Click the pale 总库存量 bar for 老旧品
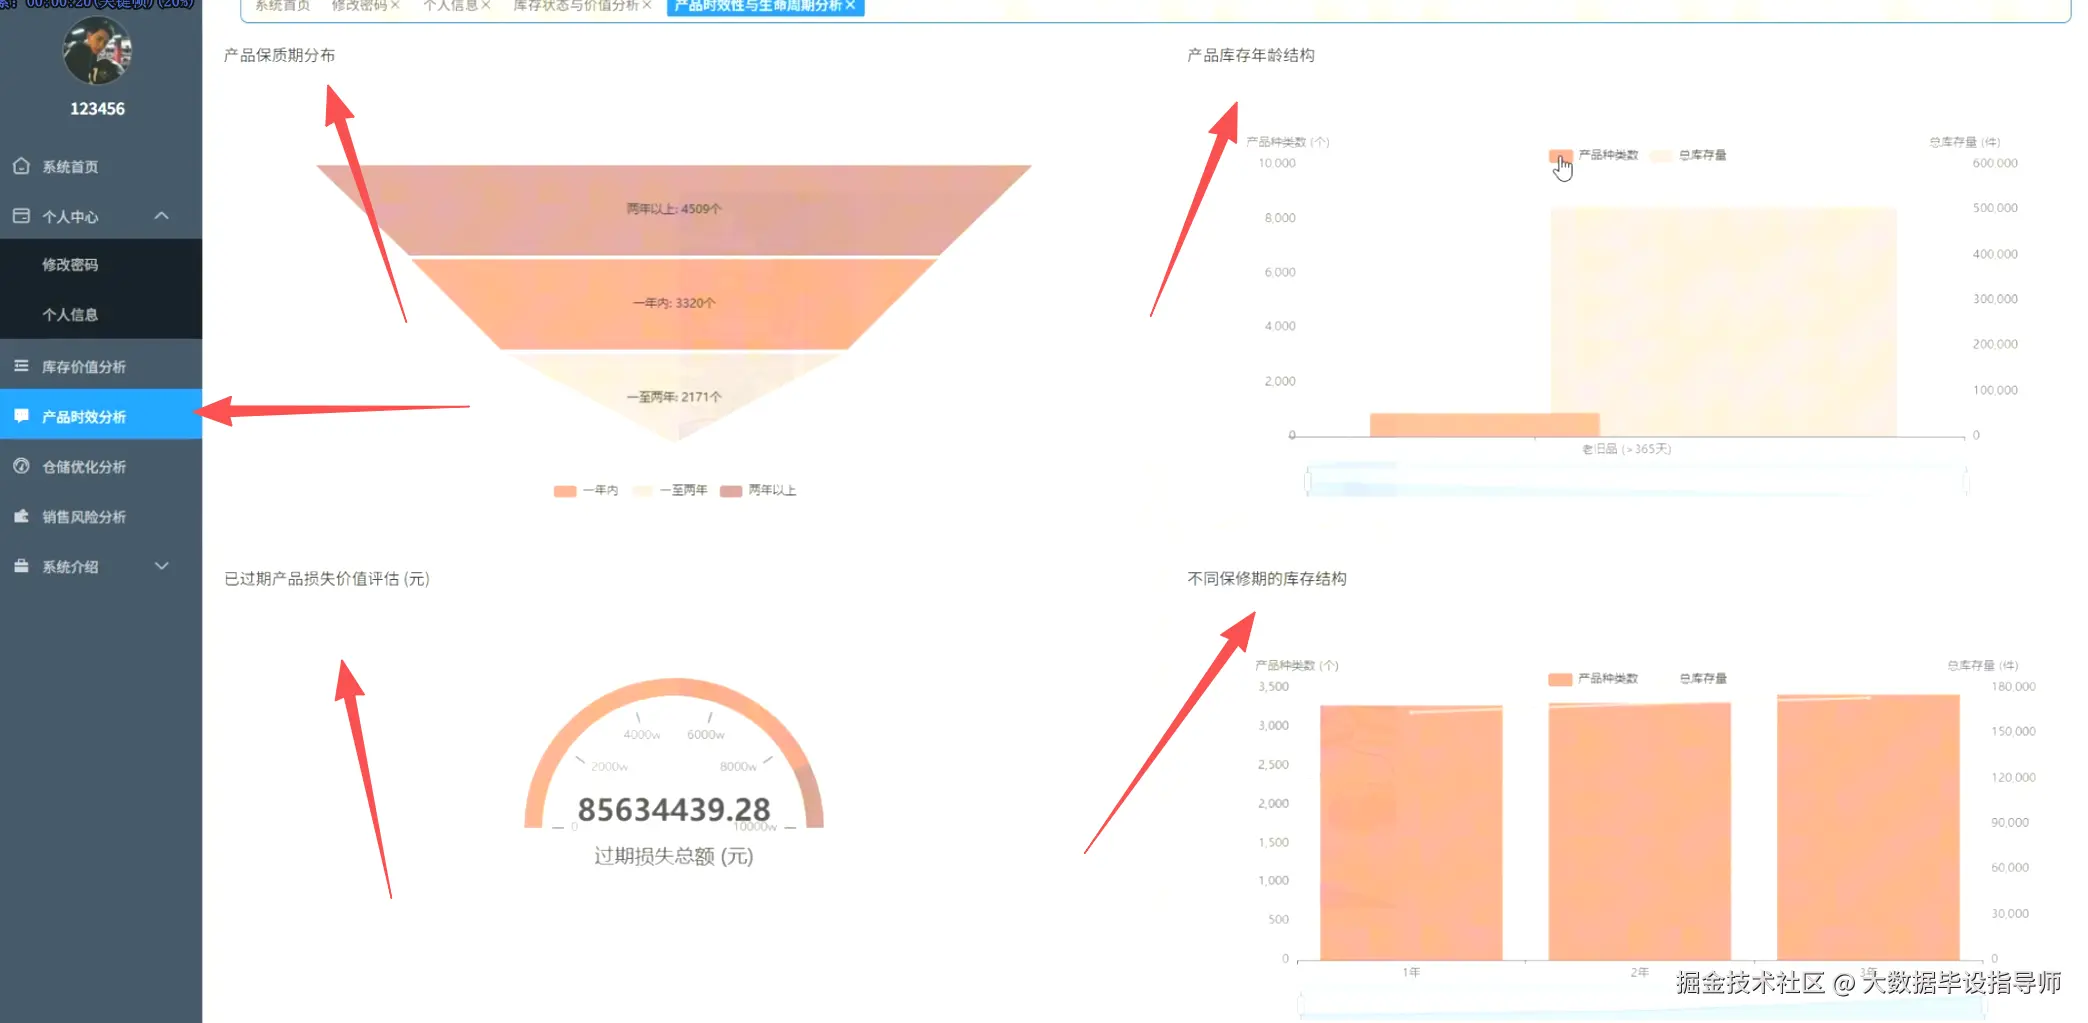Viewport: 2088px width, 1023px height. (x=1723, y=322)
